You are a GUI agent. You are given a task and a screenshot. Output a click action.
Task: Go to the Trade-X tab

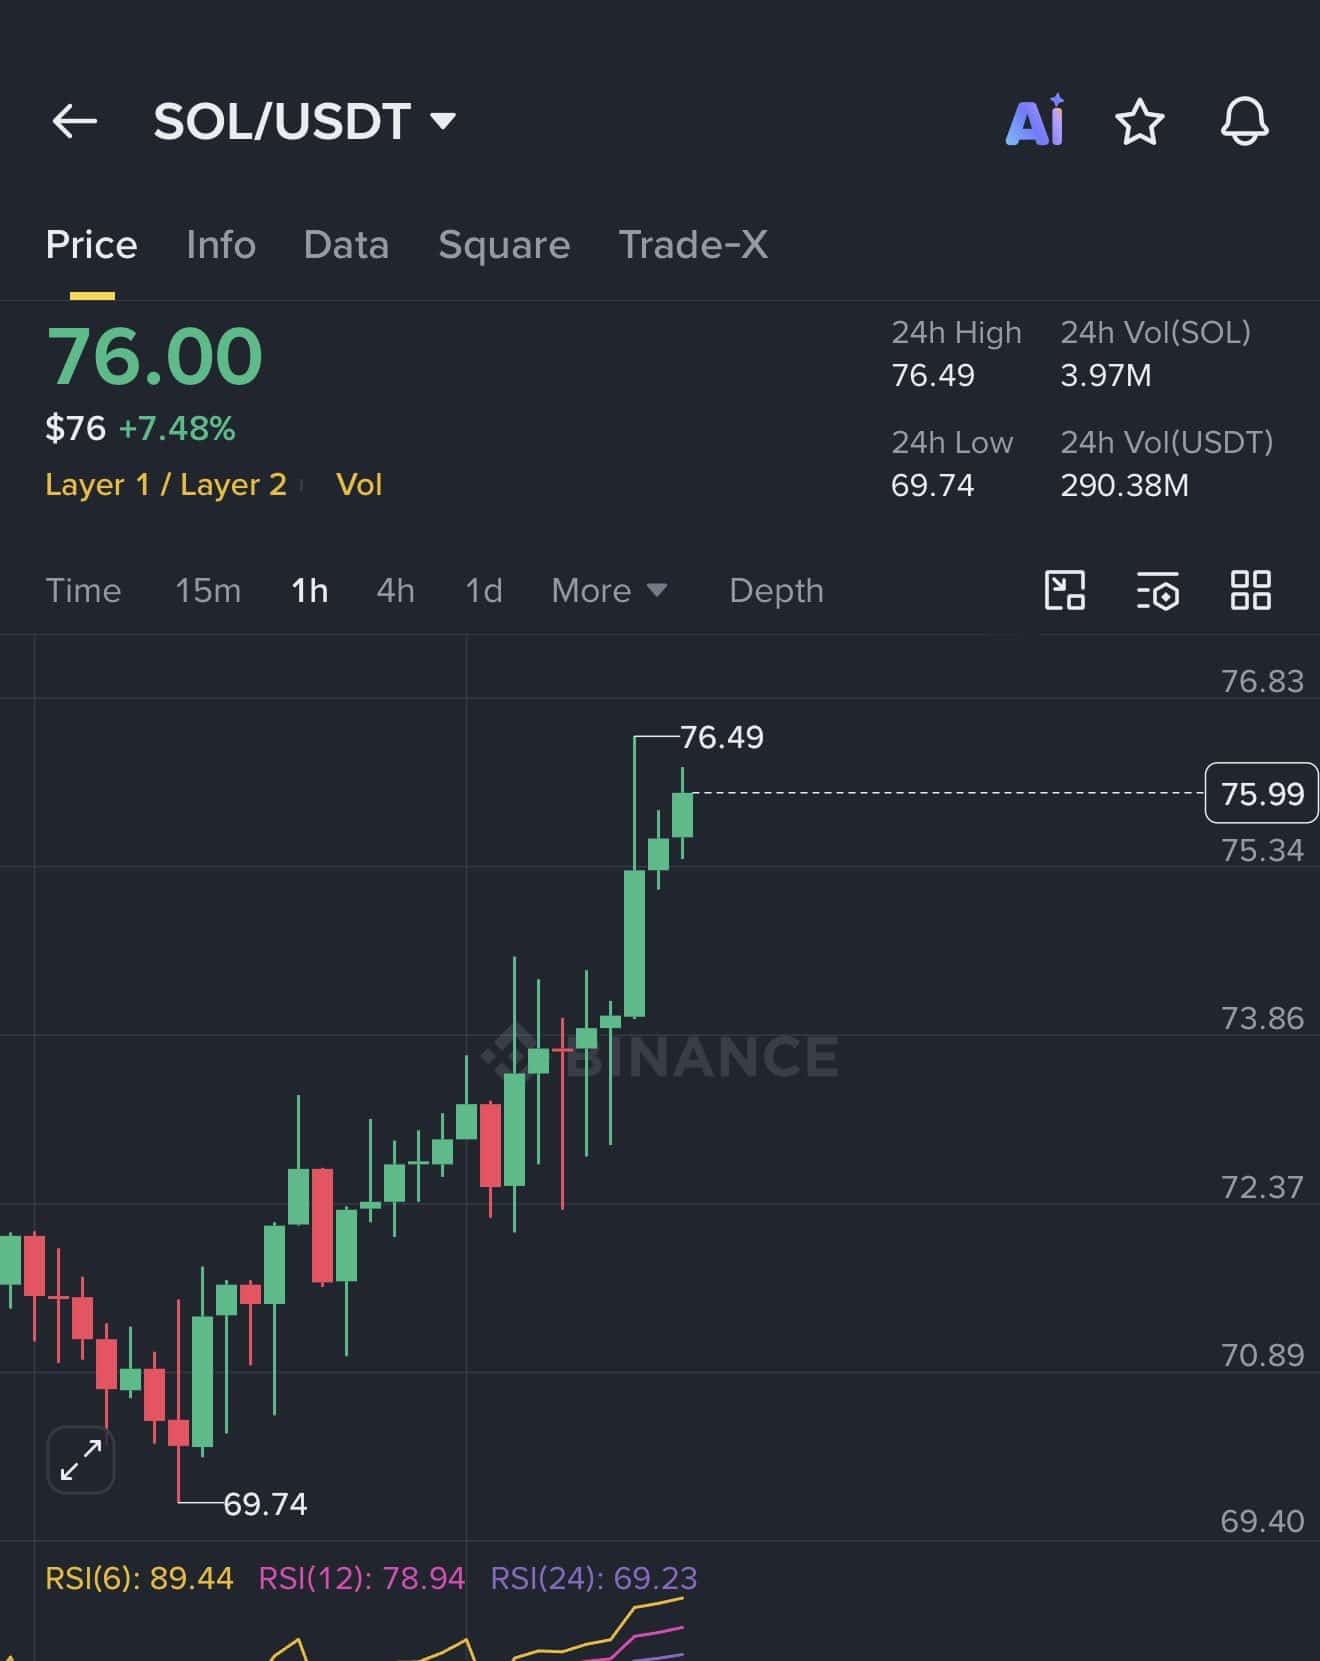[693, 245]
